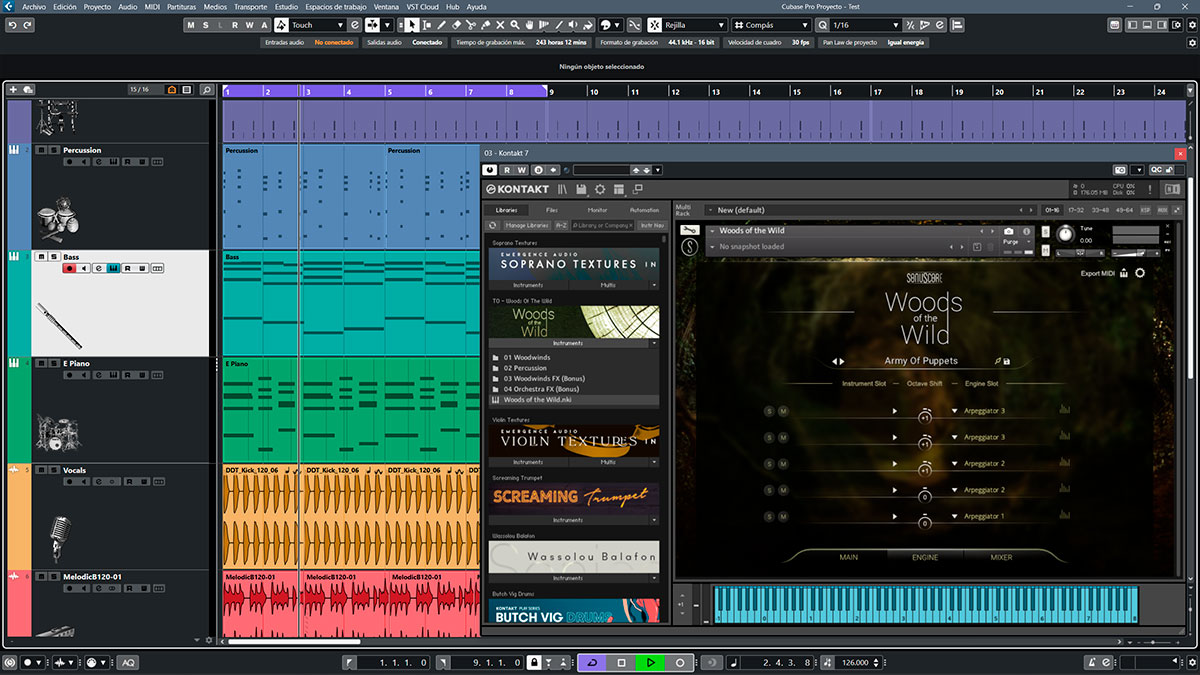The height and width of the screenshot is (675, 1200).
Task: Mute the Bass track
Action: (x=41, y=257)
